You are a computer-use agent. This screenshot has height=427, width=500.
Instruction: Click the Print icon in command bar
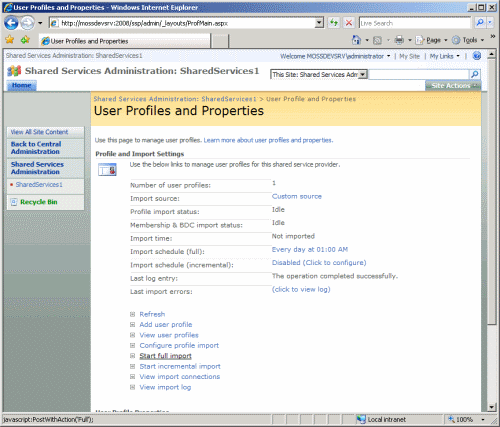[399, 40]
